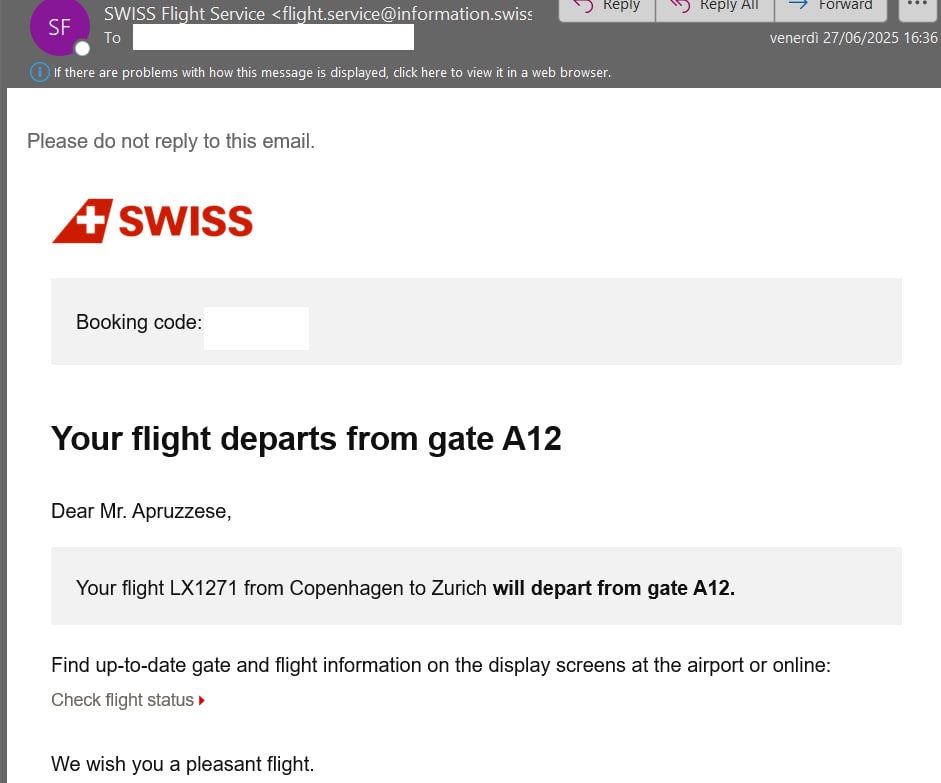Click the SWISS Flight Service sender name
This screenshot has height=783, width=941.
coord(184,14)
